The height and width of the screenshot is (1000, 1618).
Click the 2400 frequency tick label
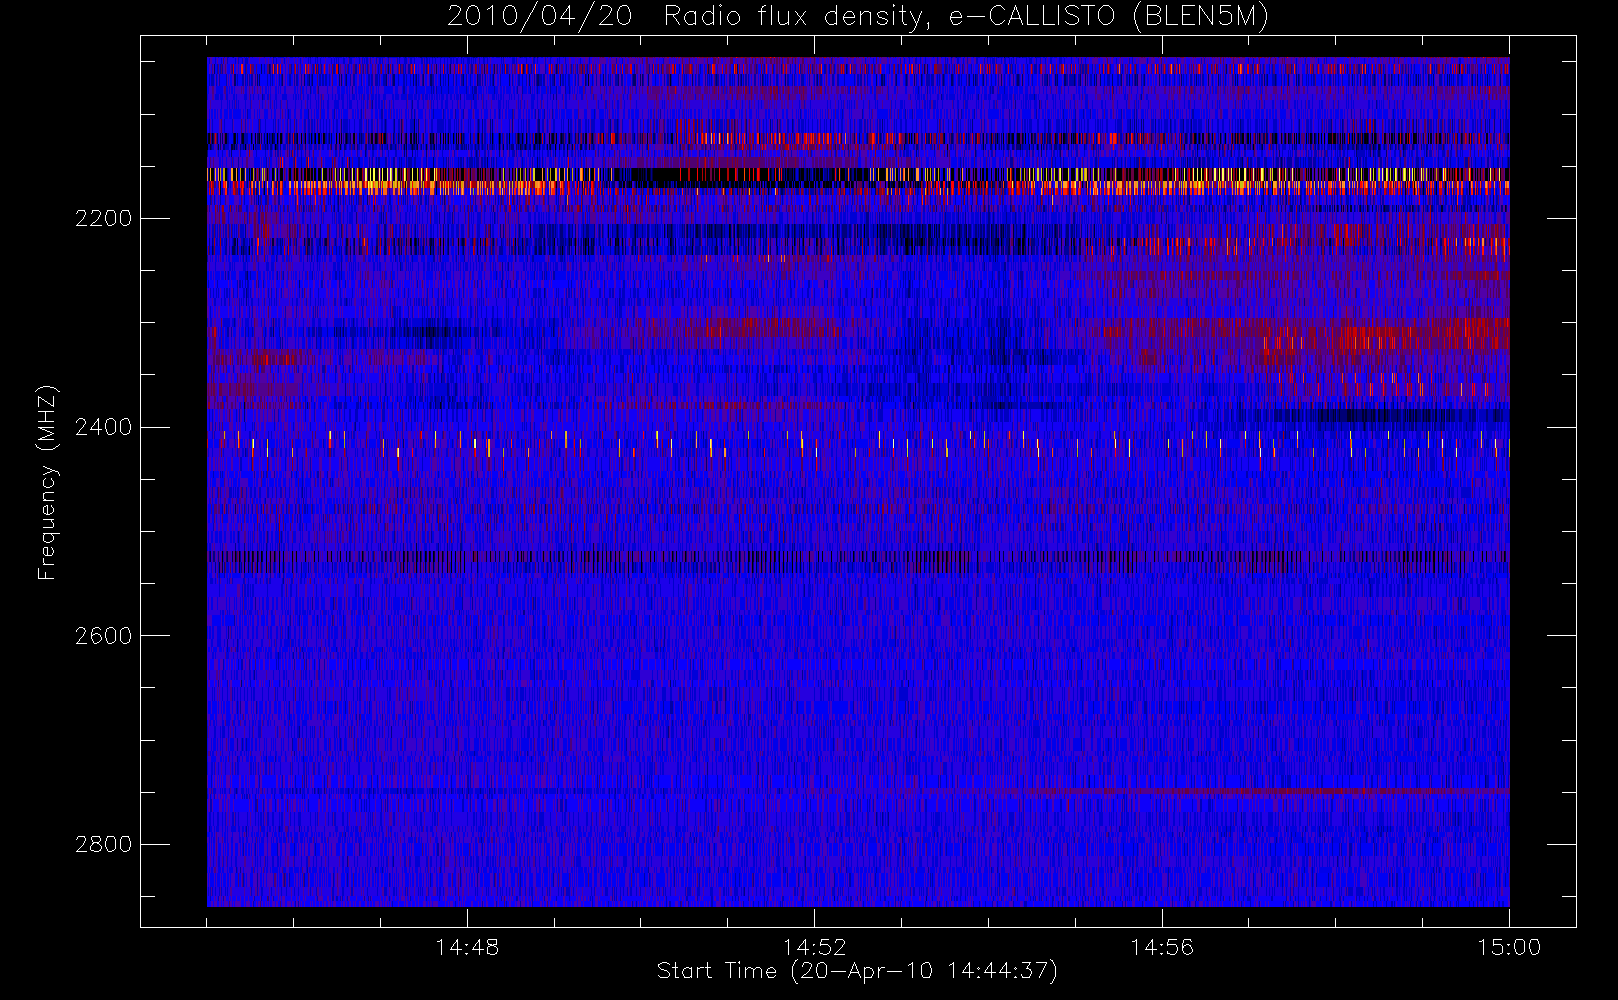point(104,428)
